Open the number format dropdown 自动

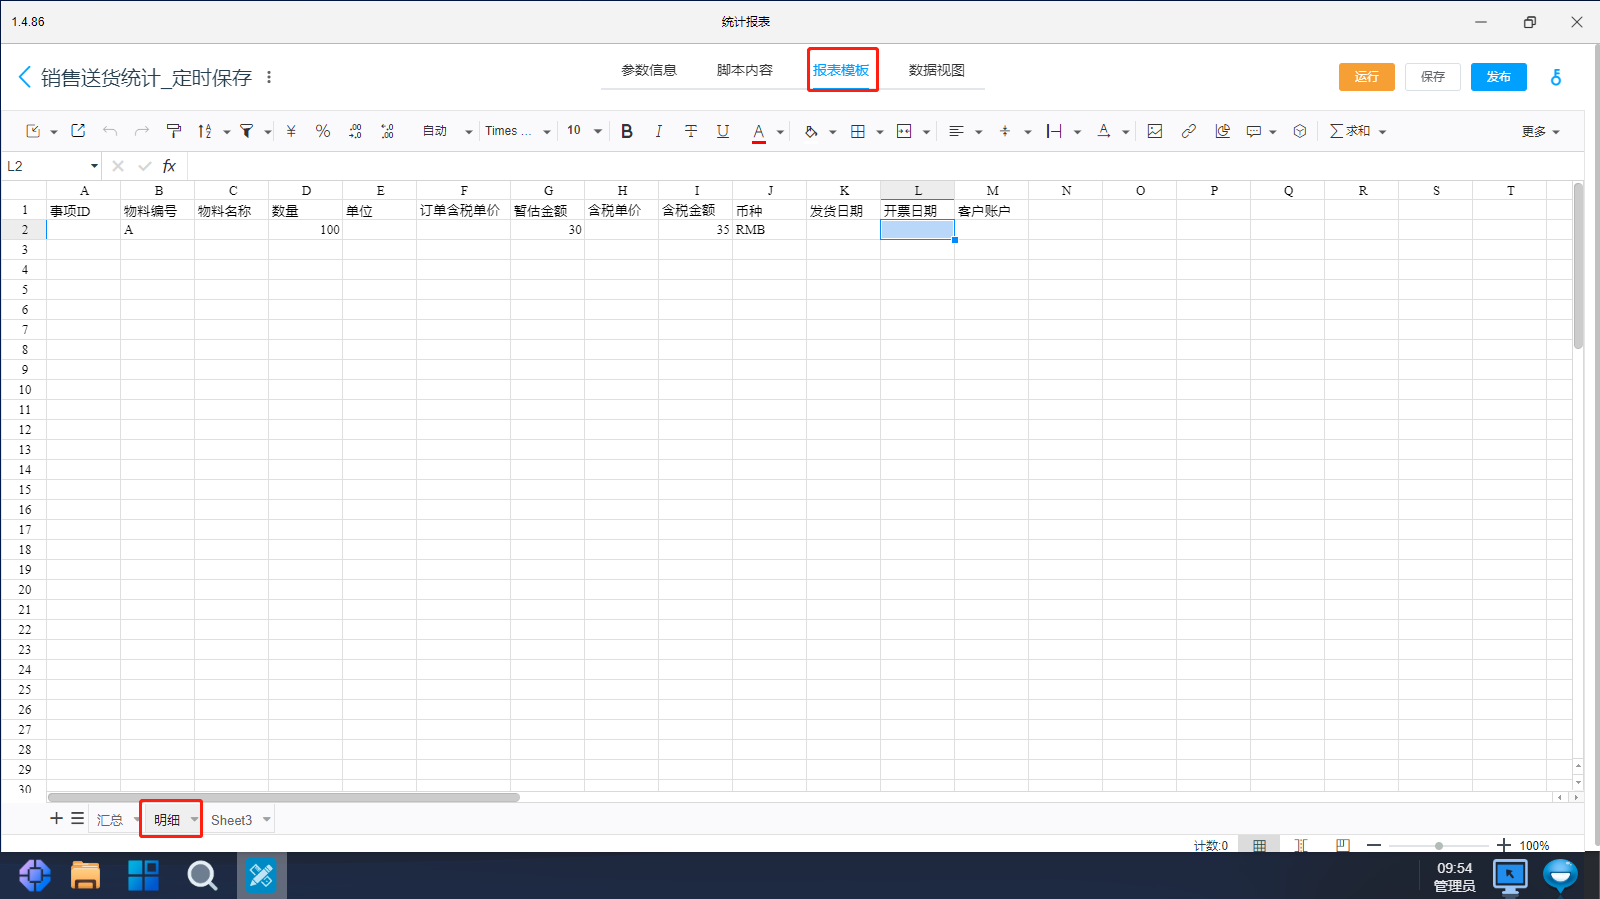coord(446,131)
